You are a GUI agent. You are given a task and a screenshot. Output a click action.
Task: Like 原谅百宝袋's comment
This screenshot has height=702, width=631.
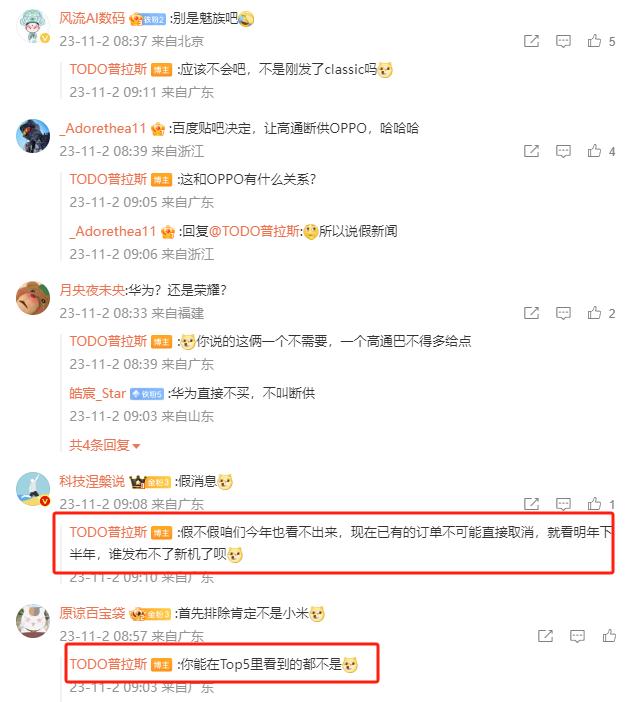(x=609, y=635)
